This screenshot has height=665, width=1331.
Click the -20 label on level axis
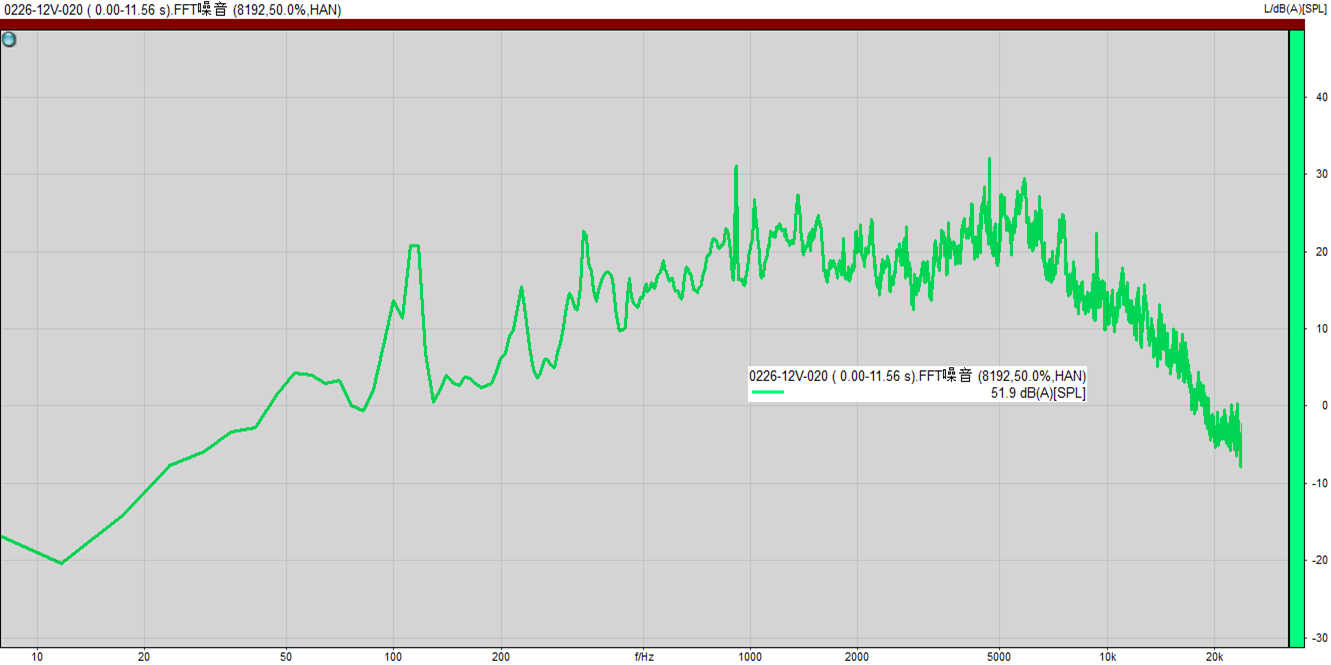(1319, 561)
